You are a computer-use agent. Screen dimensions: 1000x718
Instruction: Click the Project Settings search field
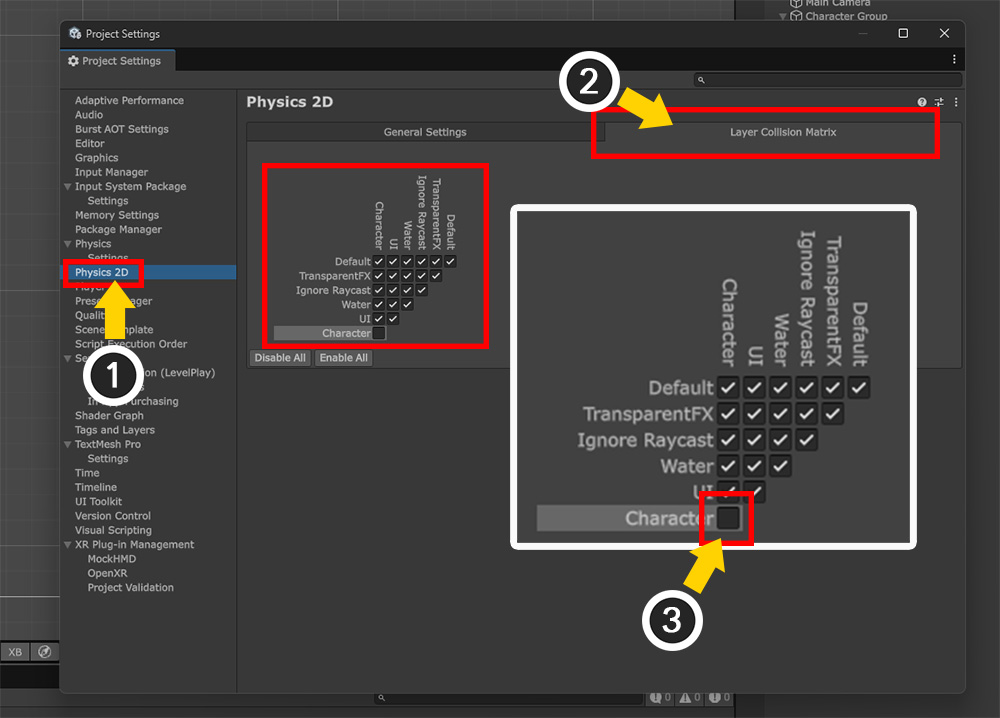click(830, 80)
